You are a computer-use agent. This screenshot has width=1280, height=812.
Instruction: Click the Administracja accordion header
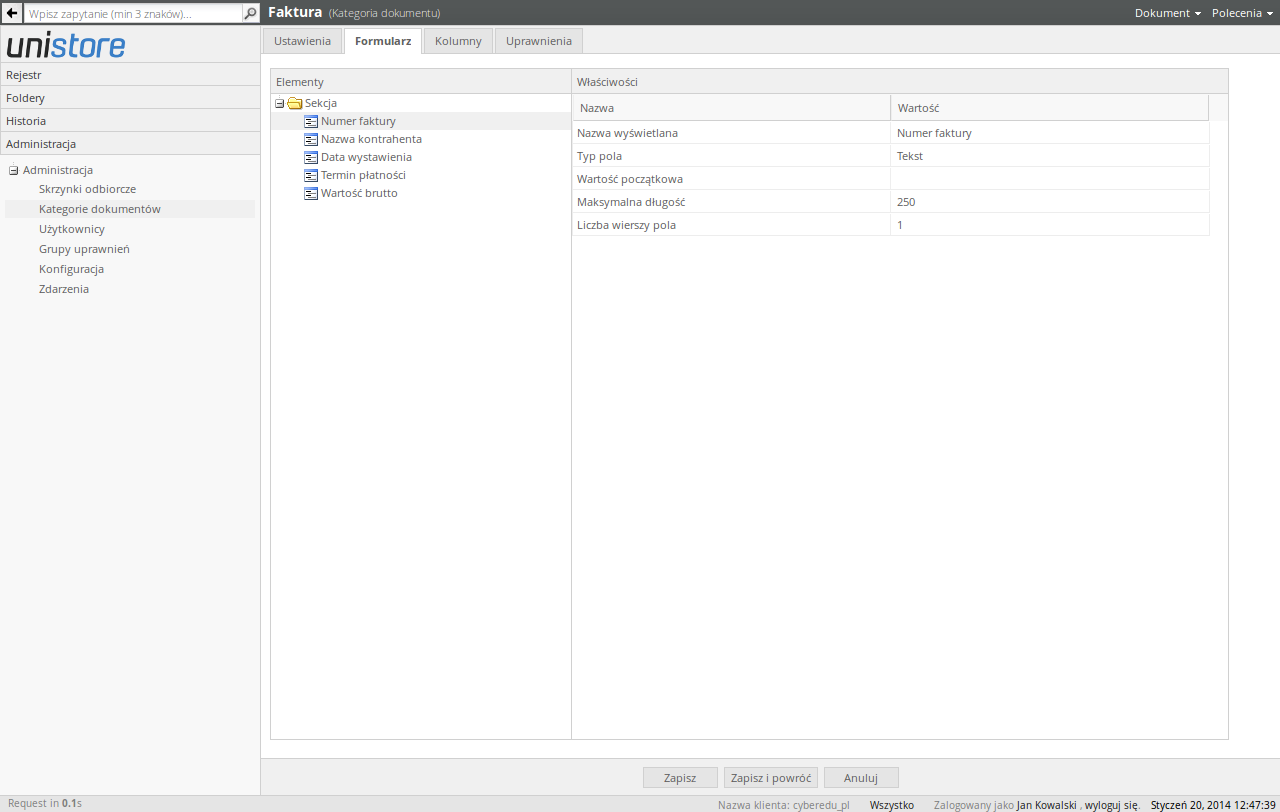pos(130,144)
